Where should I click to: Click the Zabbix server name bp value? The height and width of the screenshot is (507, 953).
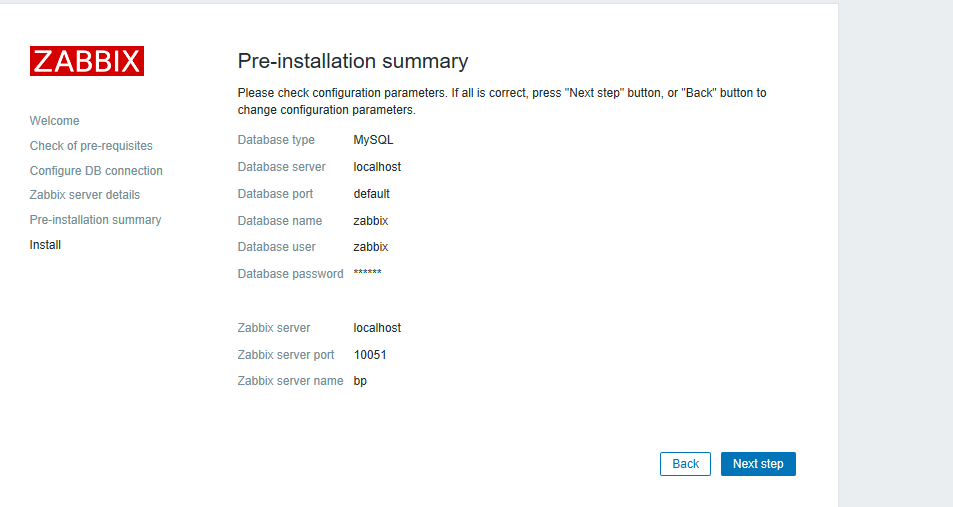(360, 381)
